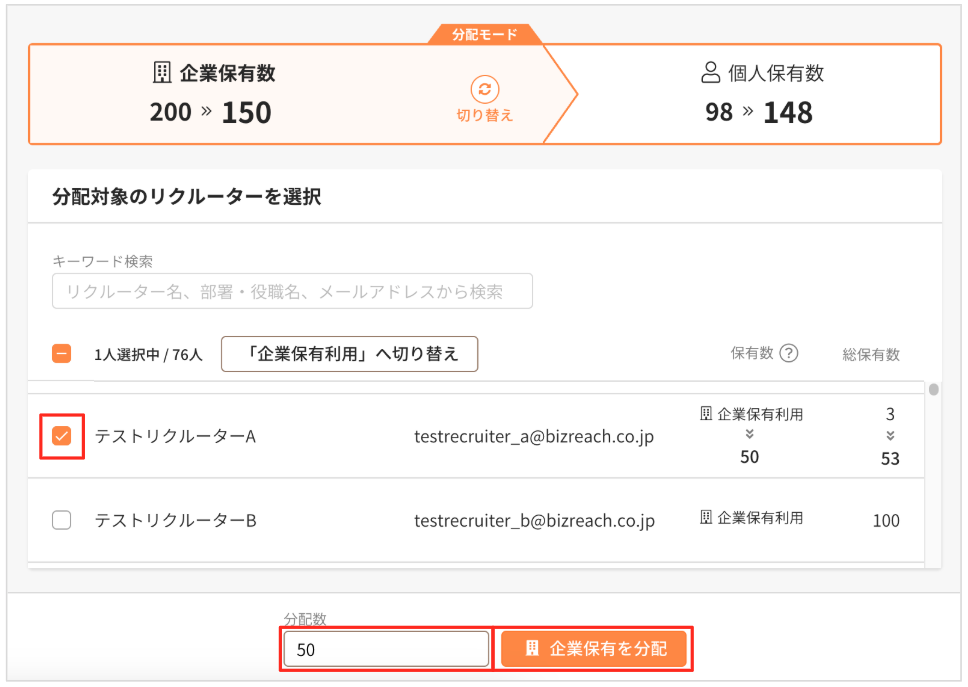
Task: Click the 企業保有利用 building icon on テストリクルーターA row
Action: 705,413
